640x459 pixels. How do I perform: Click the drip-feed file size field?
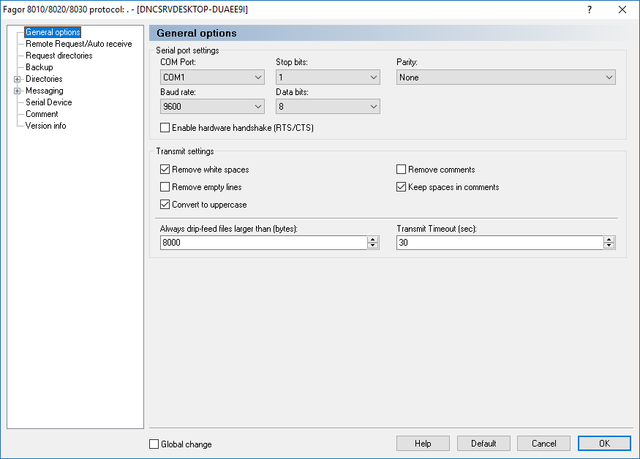point(264,242)
